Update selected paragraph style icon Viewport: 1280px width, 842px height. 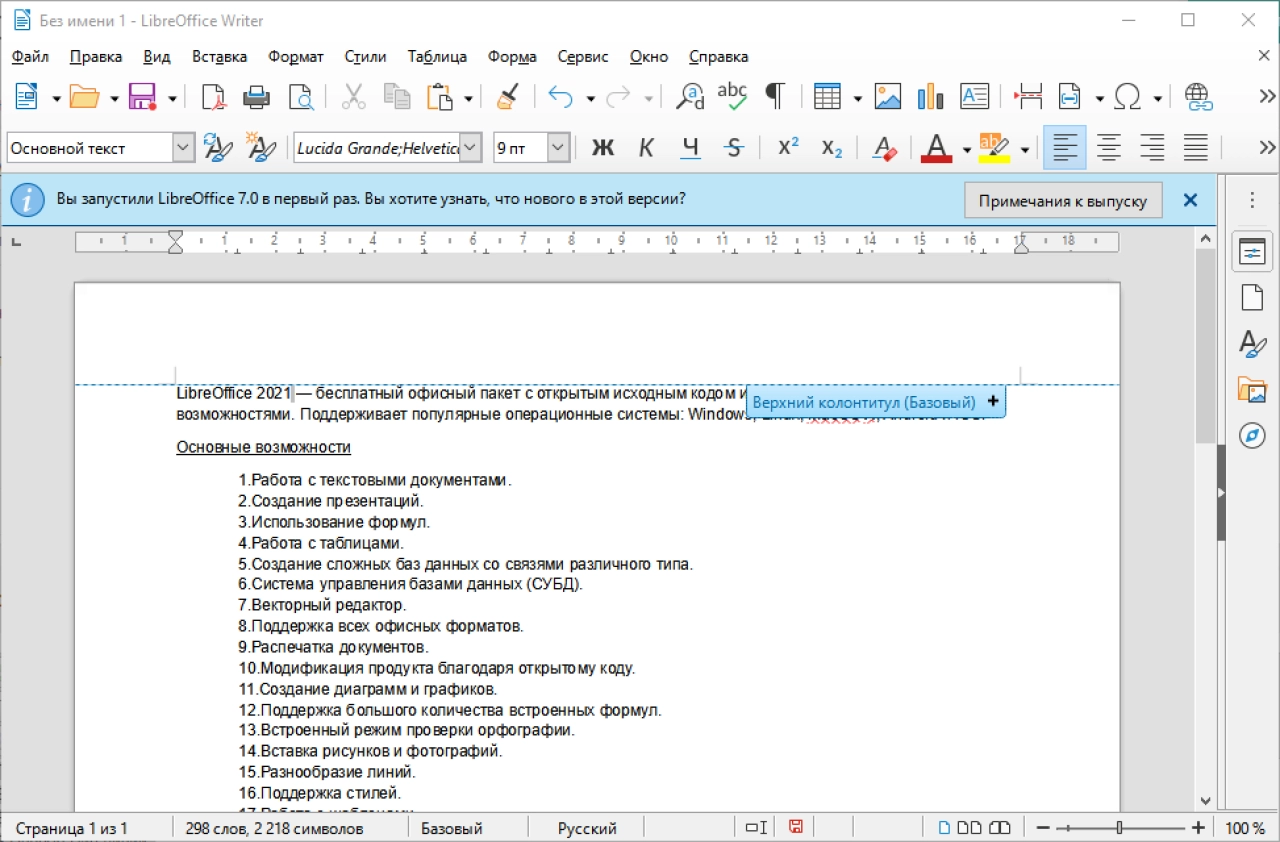coord(218,148)
